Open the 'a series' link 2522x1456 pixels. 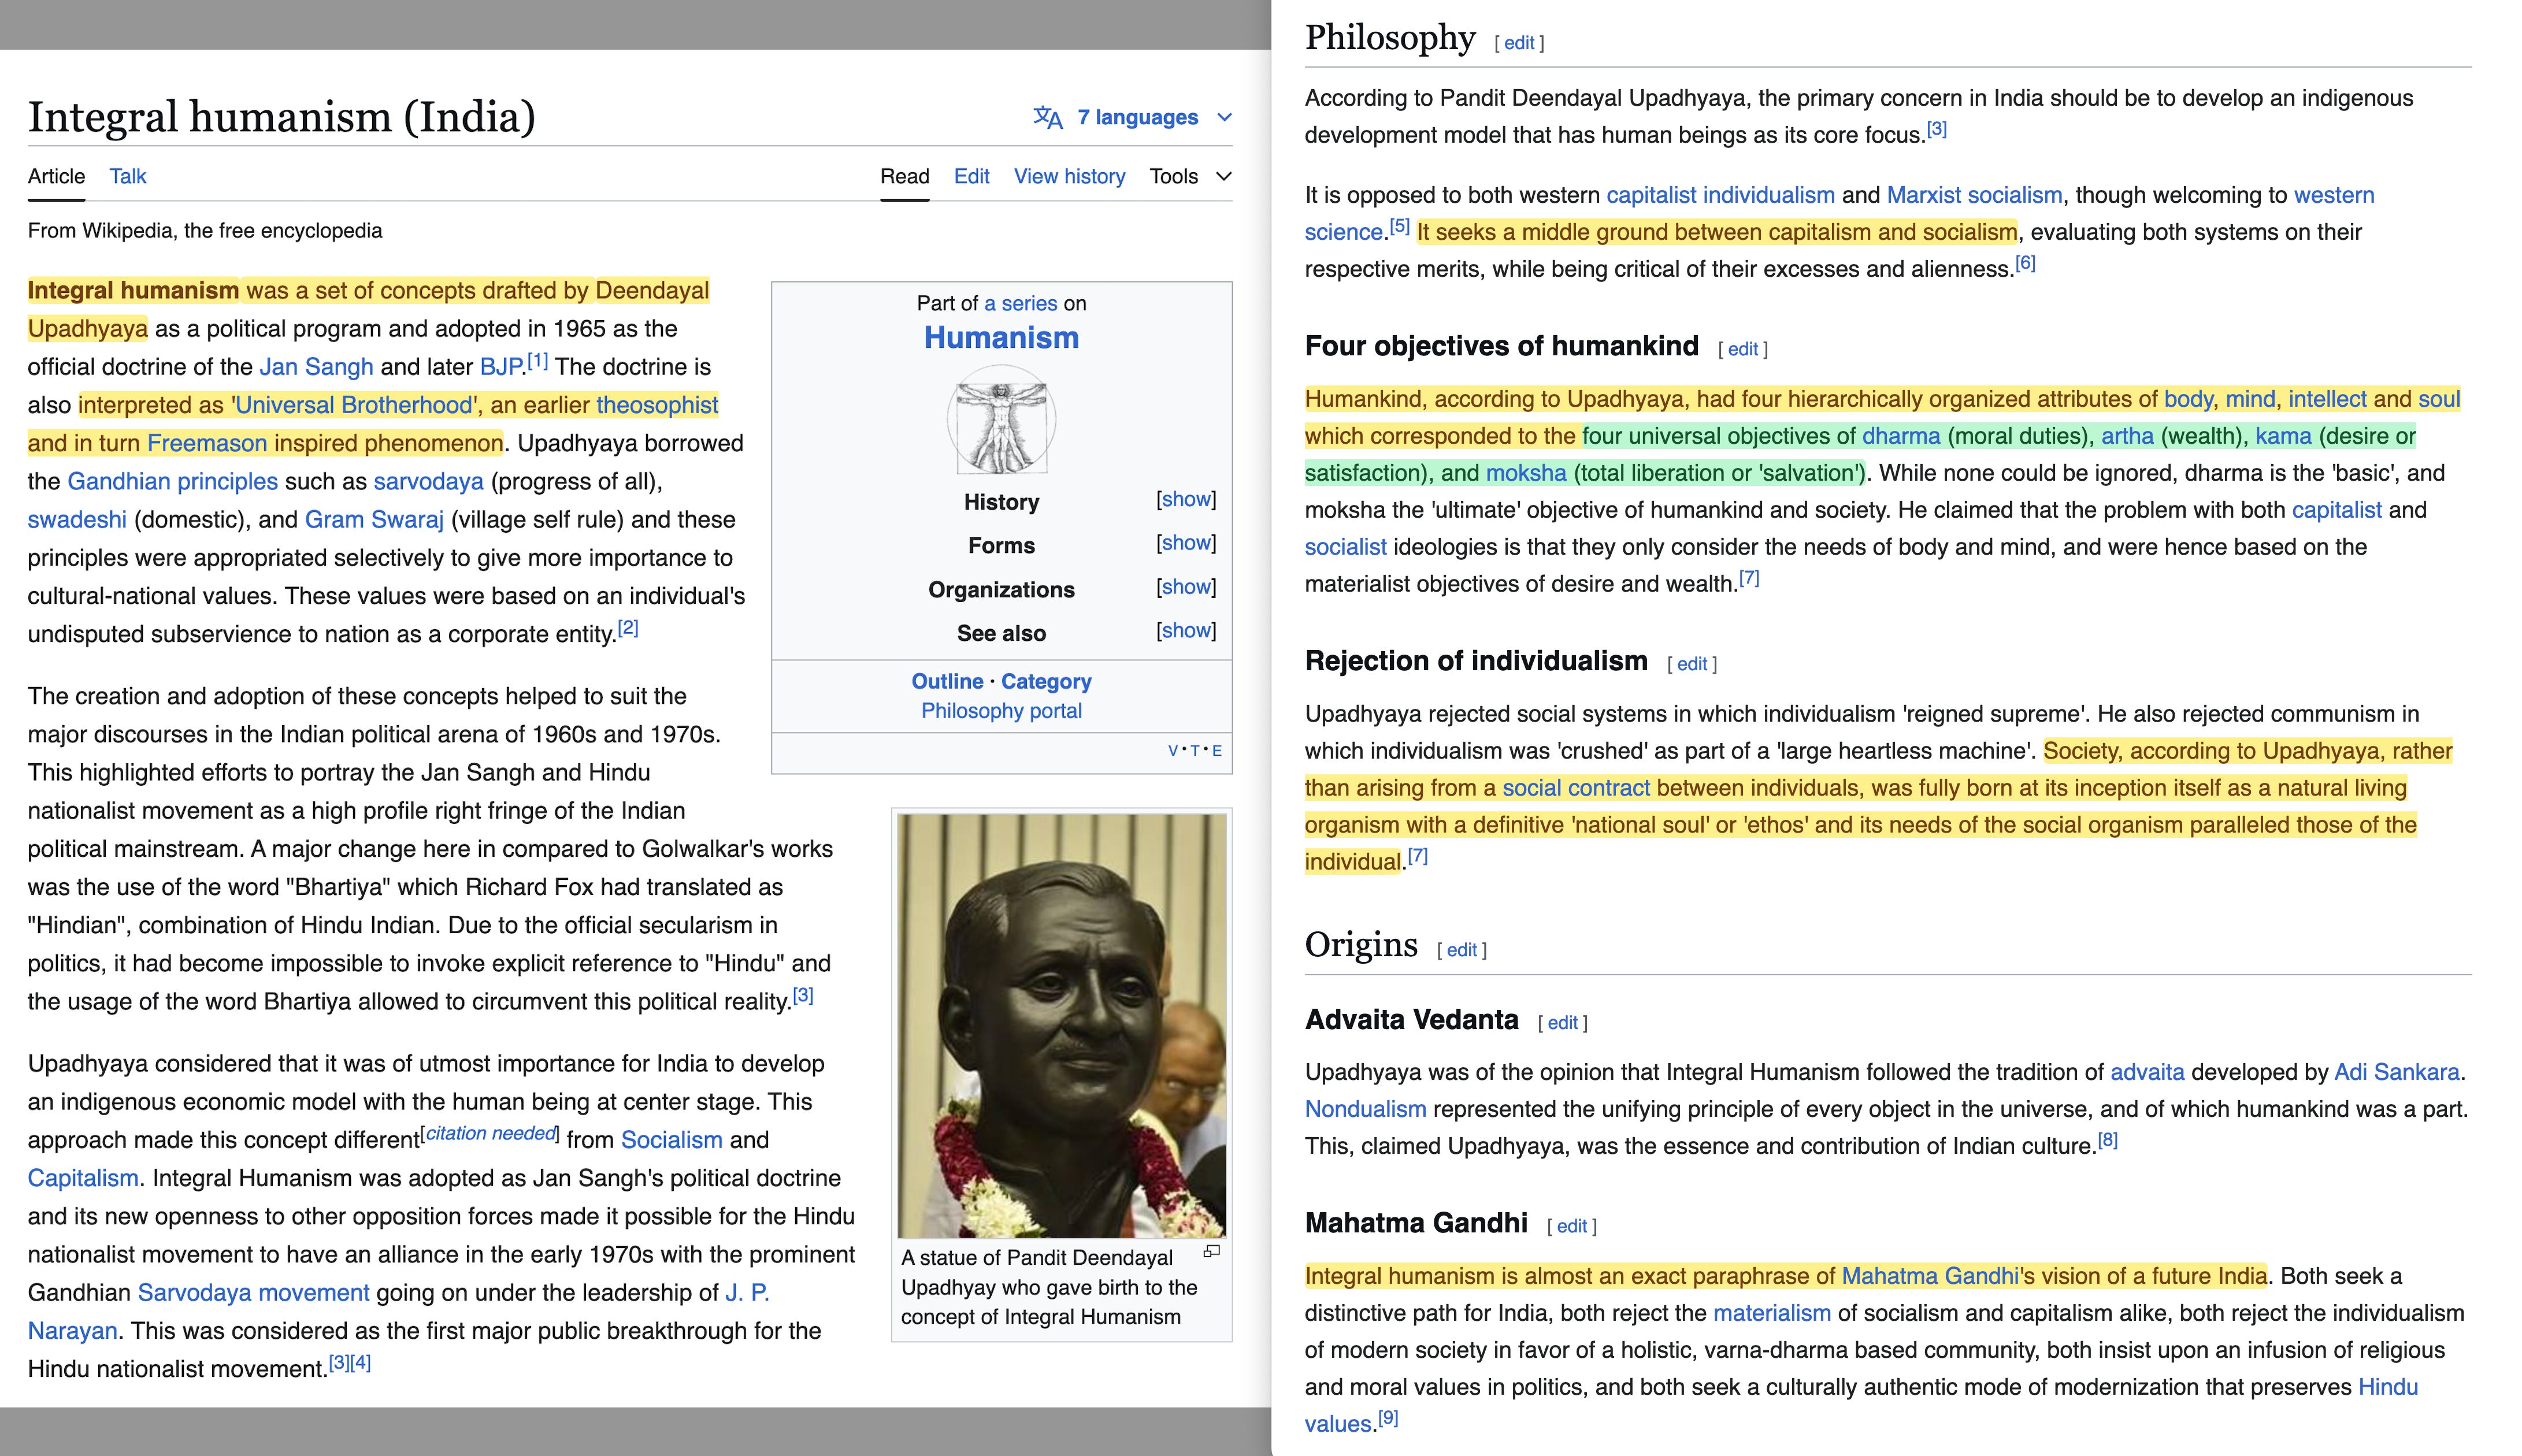[1020, 303]
